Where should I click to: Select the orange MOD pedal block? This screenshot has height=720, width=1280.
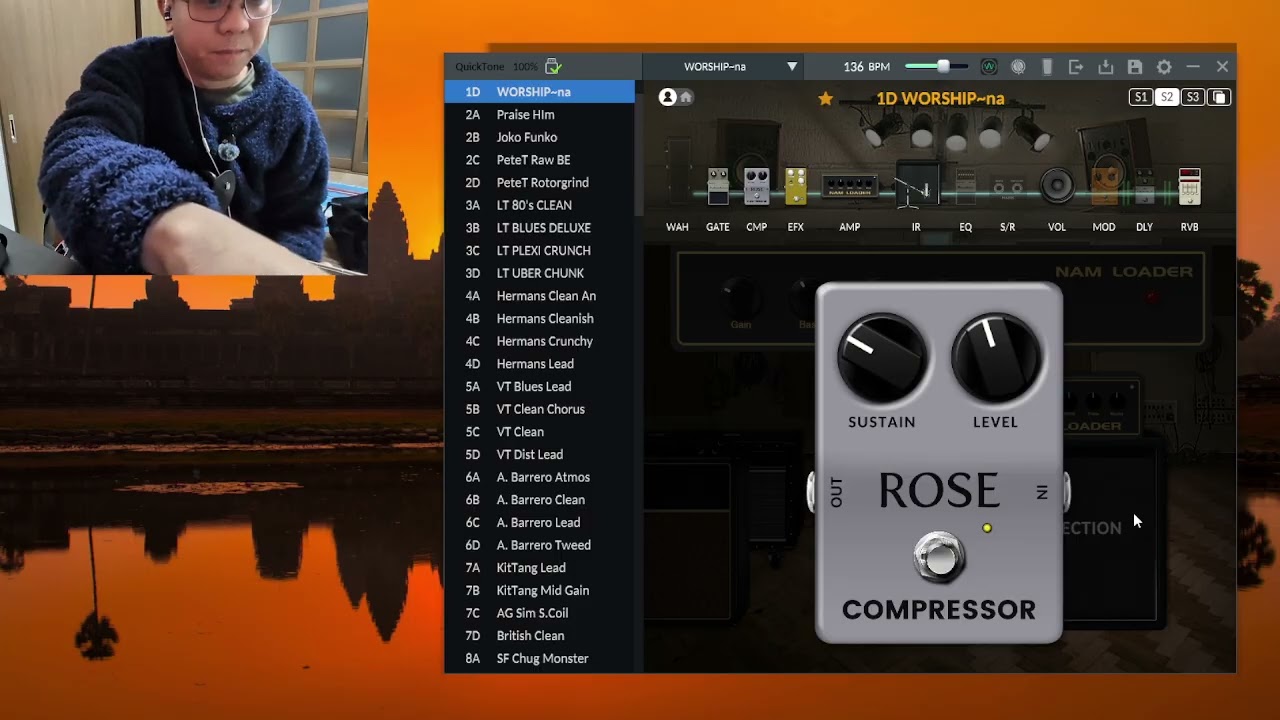coord(1104,187)
